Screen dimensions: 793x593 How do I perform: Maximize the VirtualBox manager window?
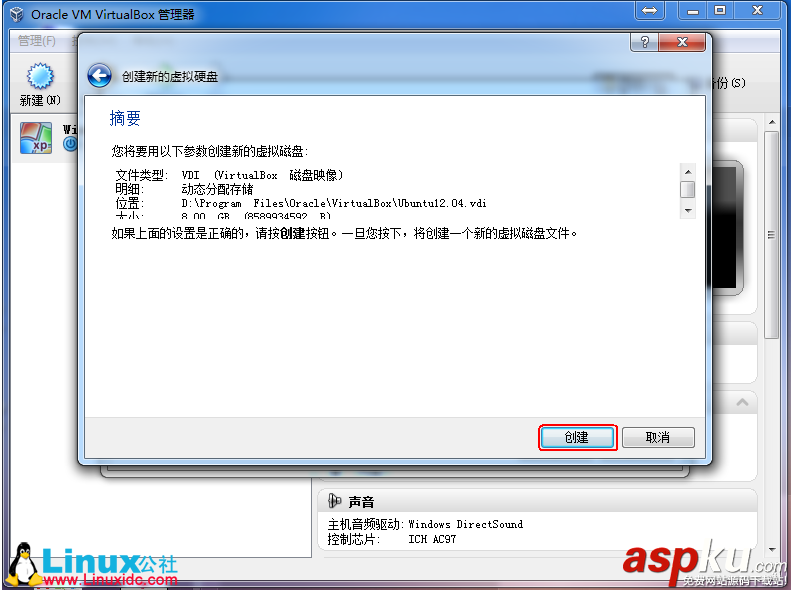[x=720, y=10]
